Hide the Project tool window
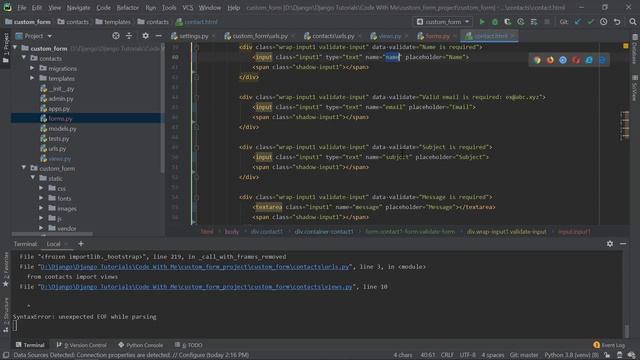 pyautogui.click(x=158, y=36)
